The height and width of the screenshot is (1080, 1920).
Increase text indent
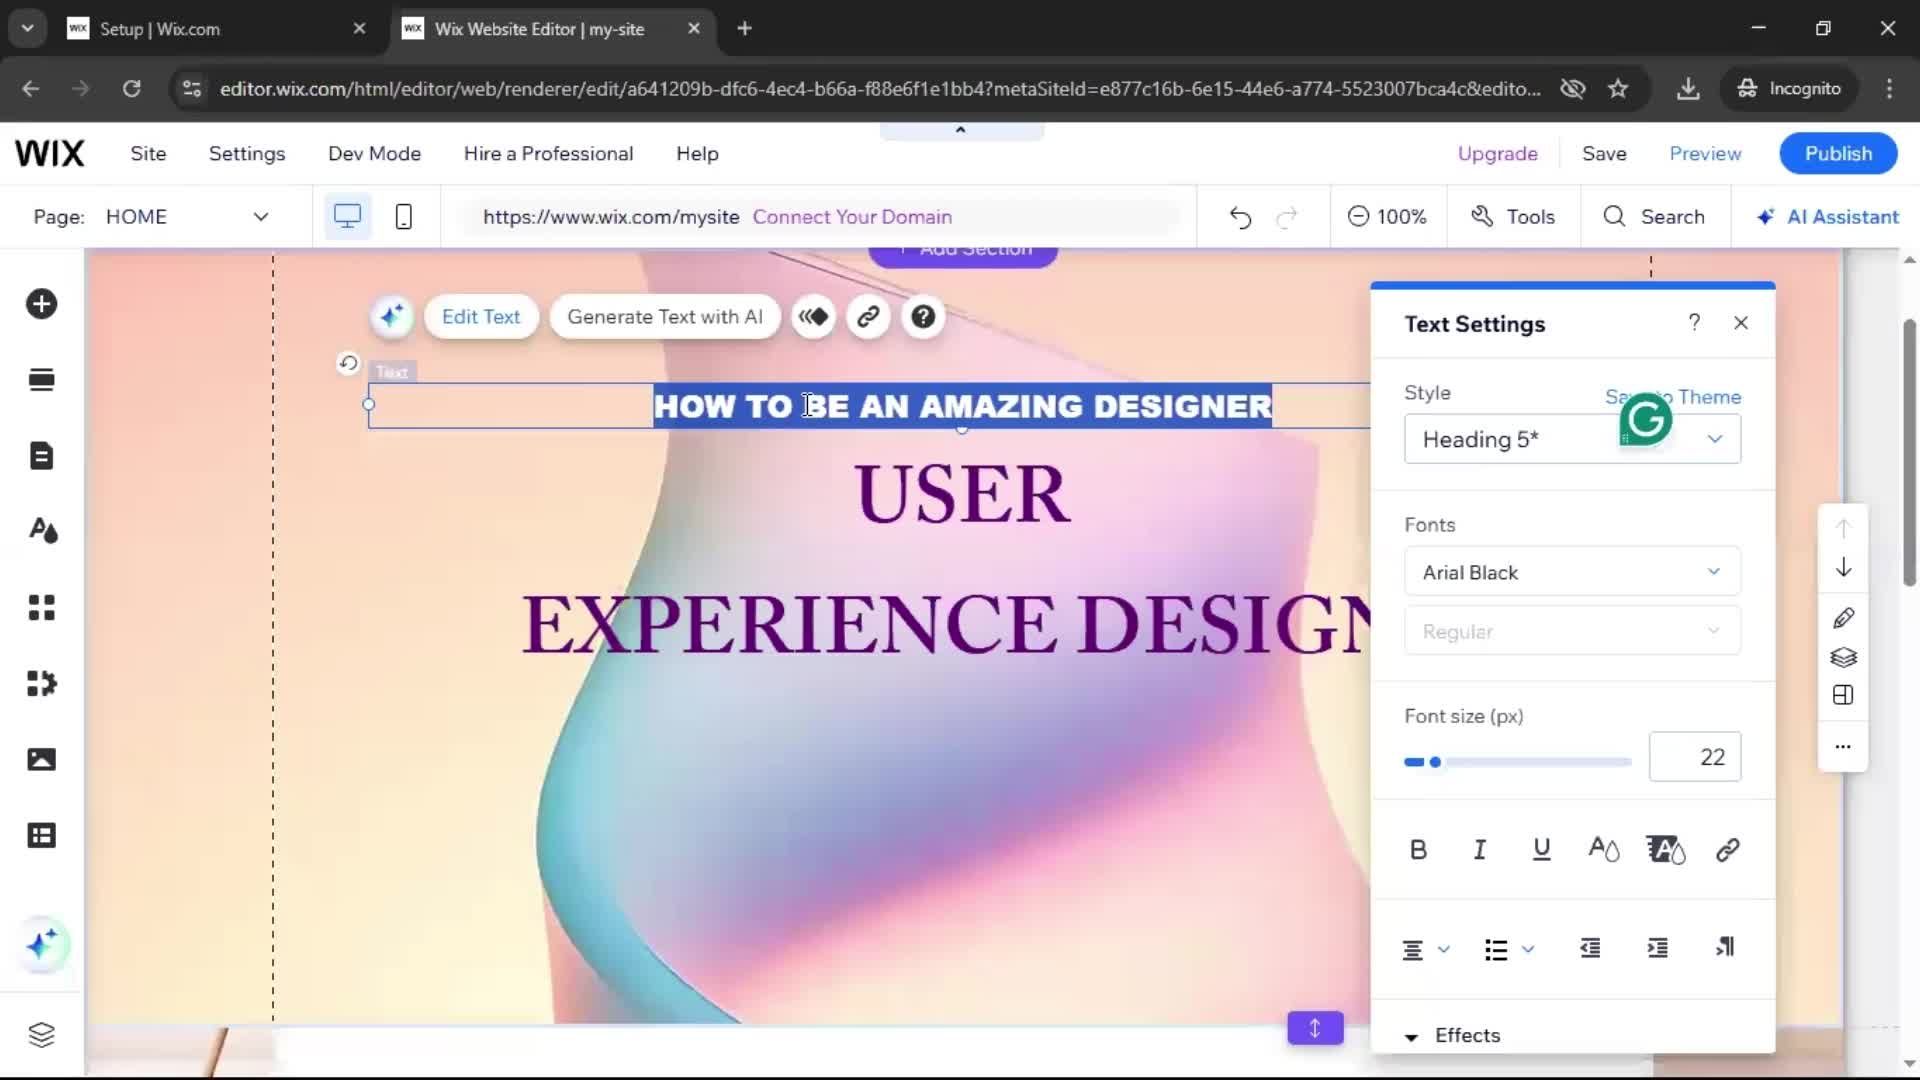tap(1657, 948)
